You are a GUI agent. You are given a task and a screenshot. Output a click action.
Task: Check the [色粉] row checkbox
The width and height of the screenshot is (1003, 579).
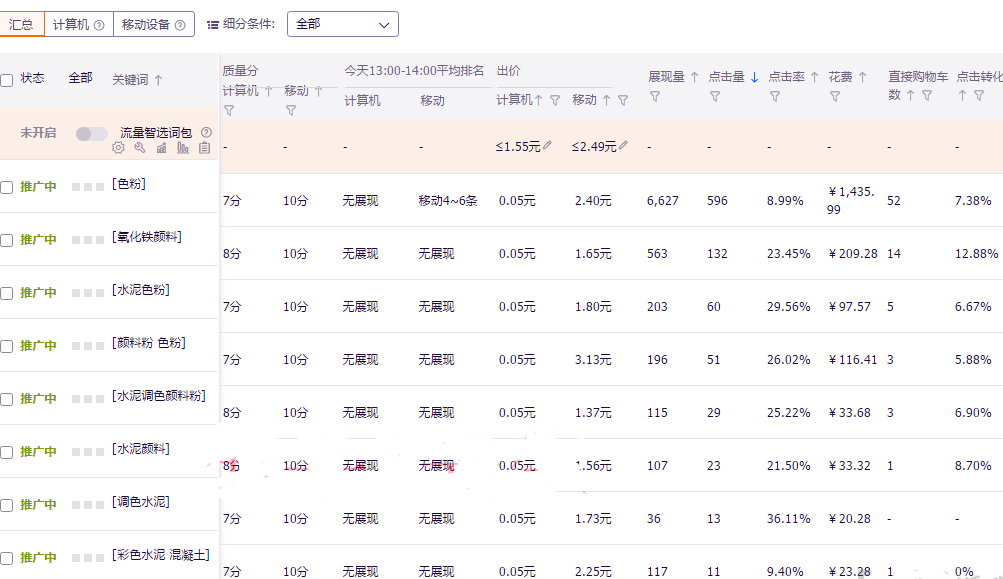click(6, 187)
